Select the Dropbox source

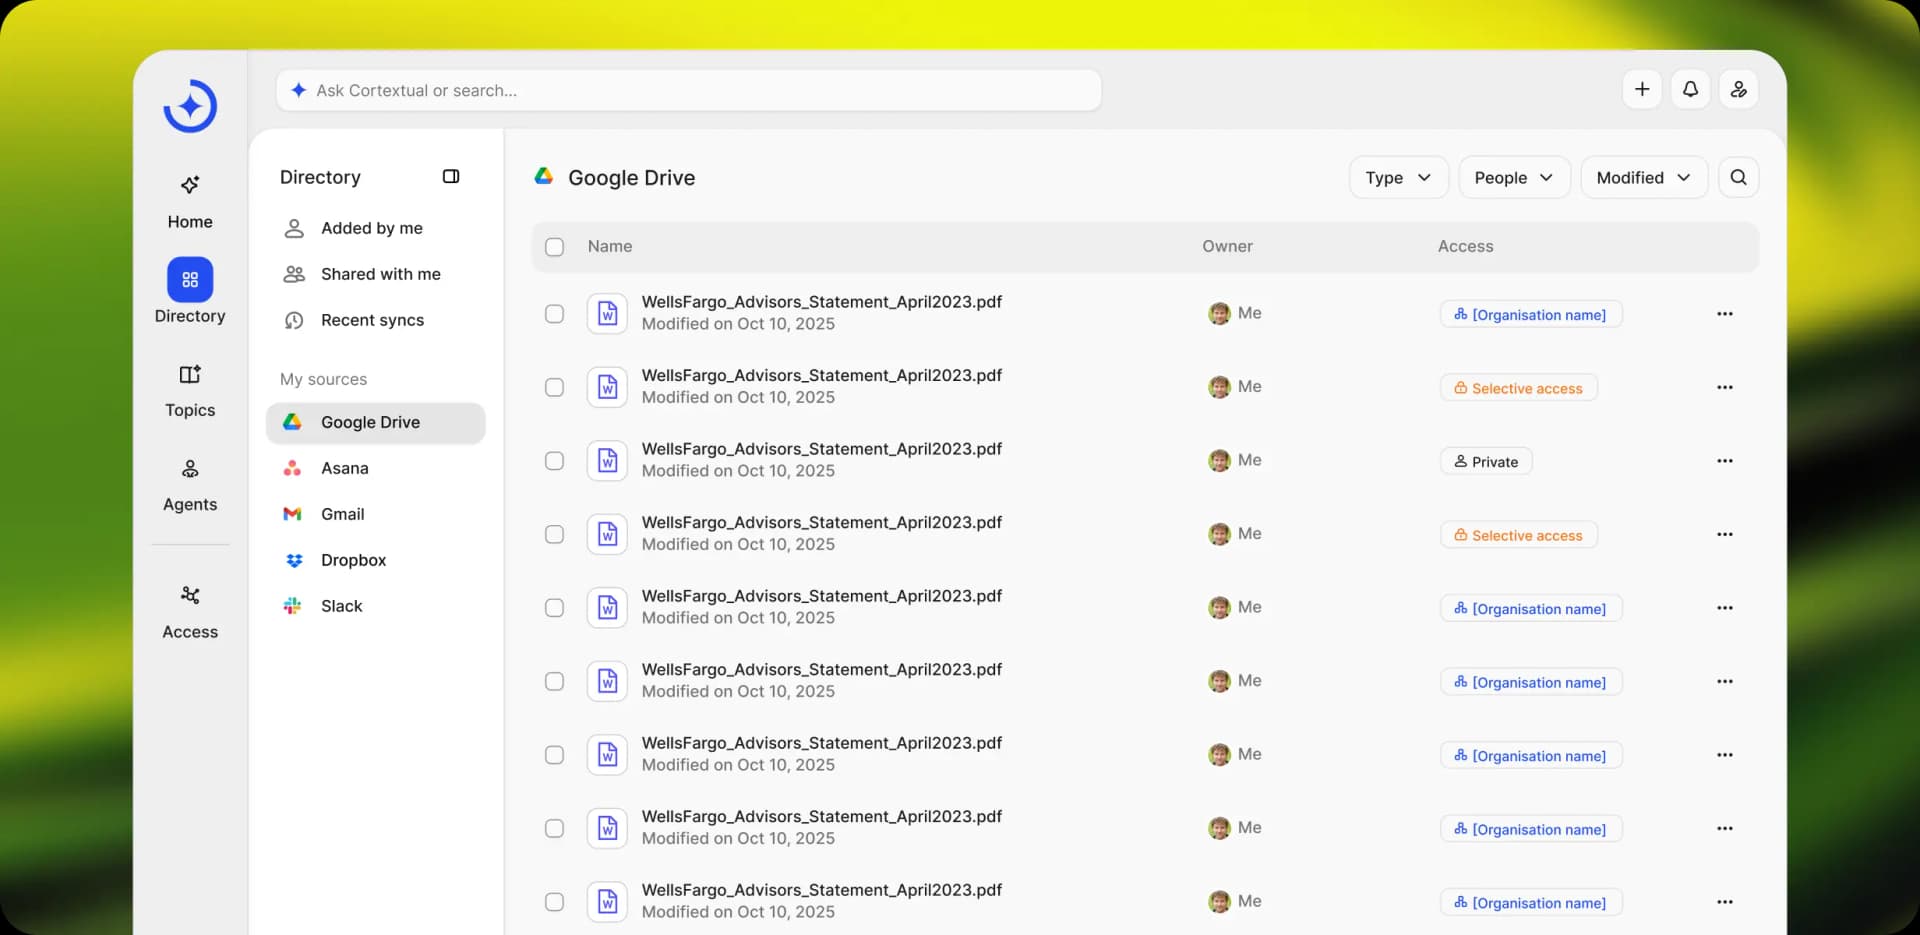click(375, 560)
